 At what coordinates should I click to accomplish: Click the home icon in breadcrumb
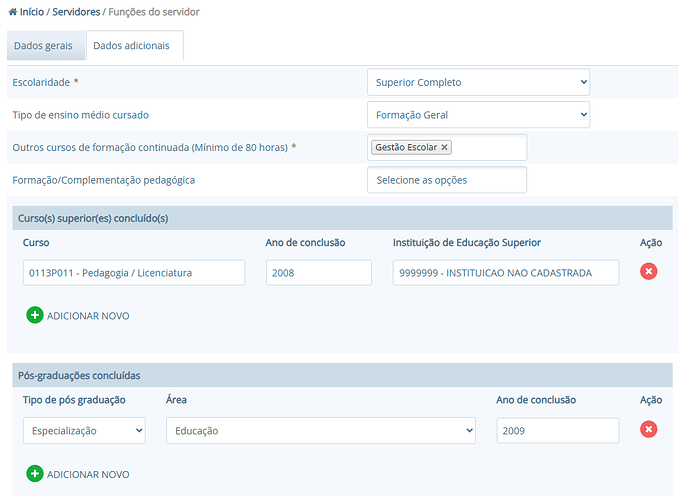pyautogui.click(x=12, y=12)
